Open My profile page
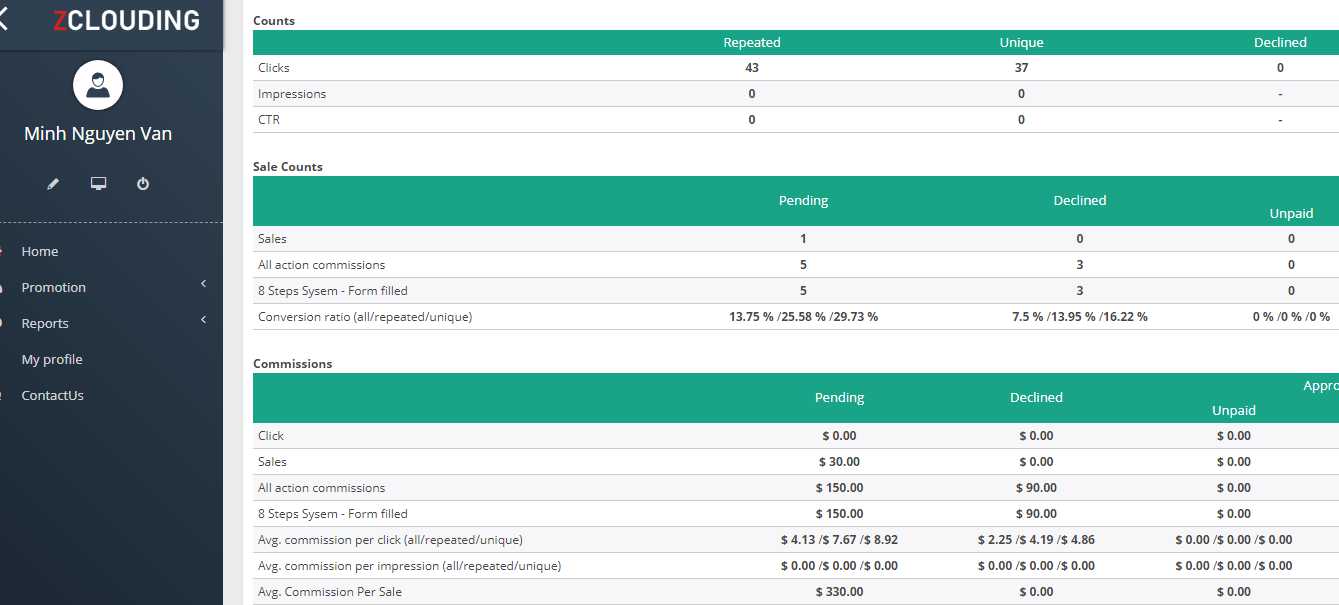Image resolution: width=1339 pixels, height=605 pixels. 52,360
